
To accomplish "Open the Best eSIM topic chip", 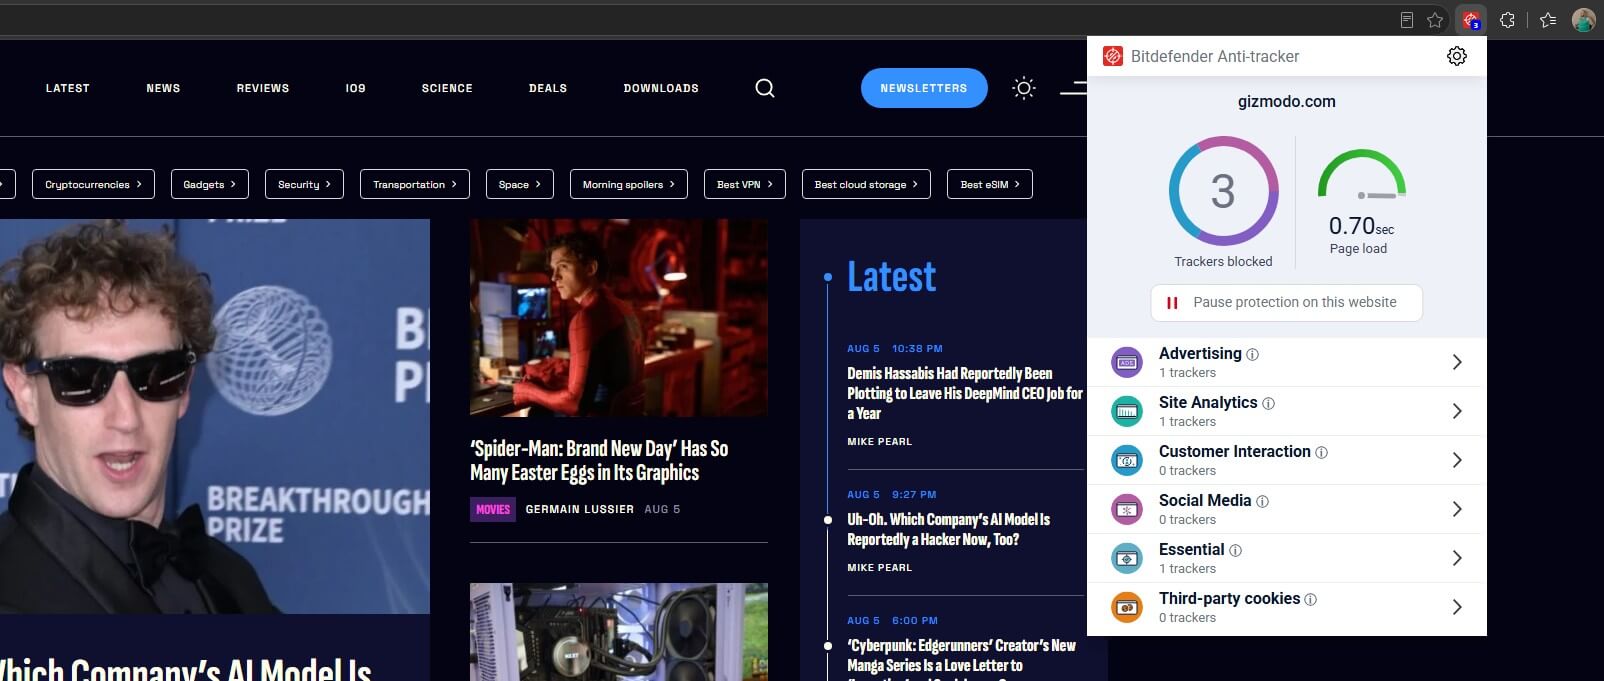I will click(x=990, y=184).
